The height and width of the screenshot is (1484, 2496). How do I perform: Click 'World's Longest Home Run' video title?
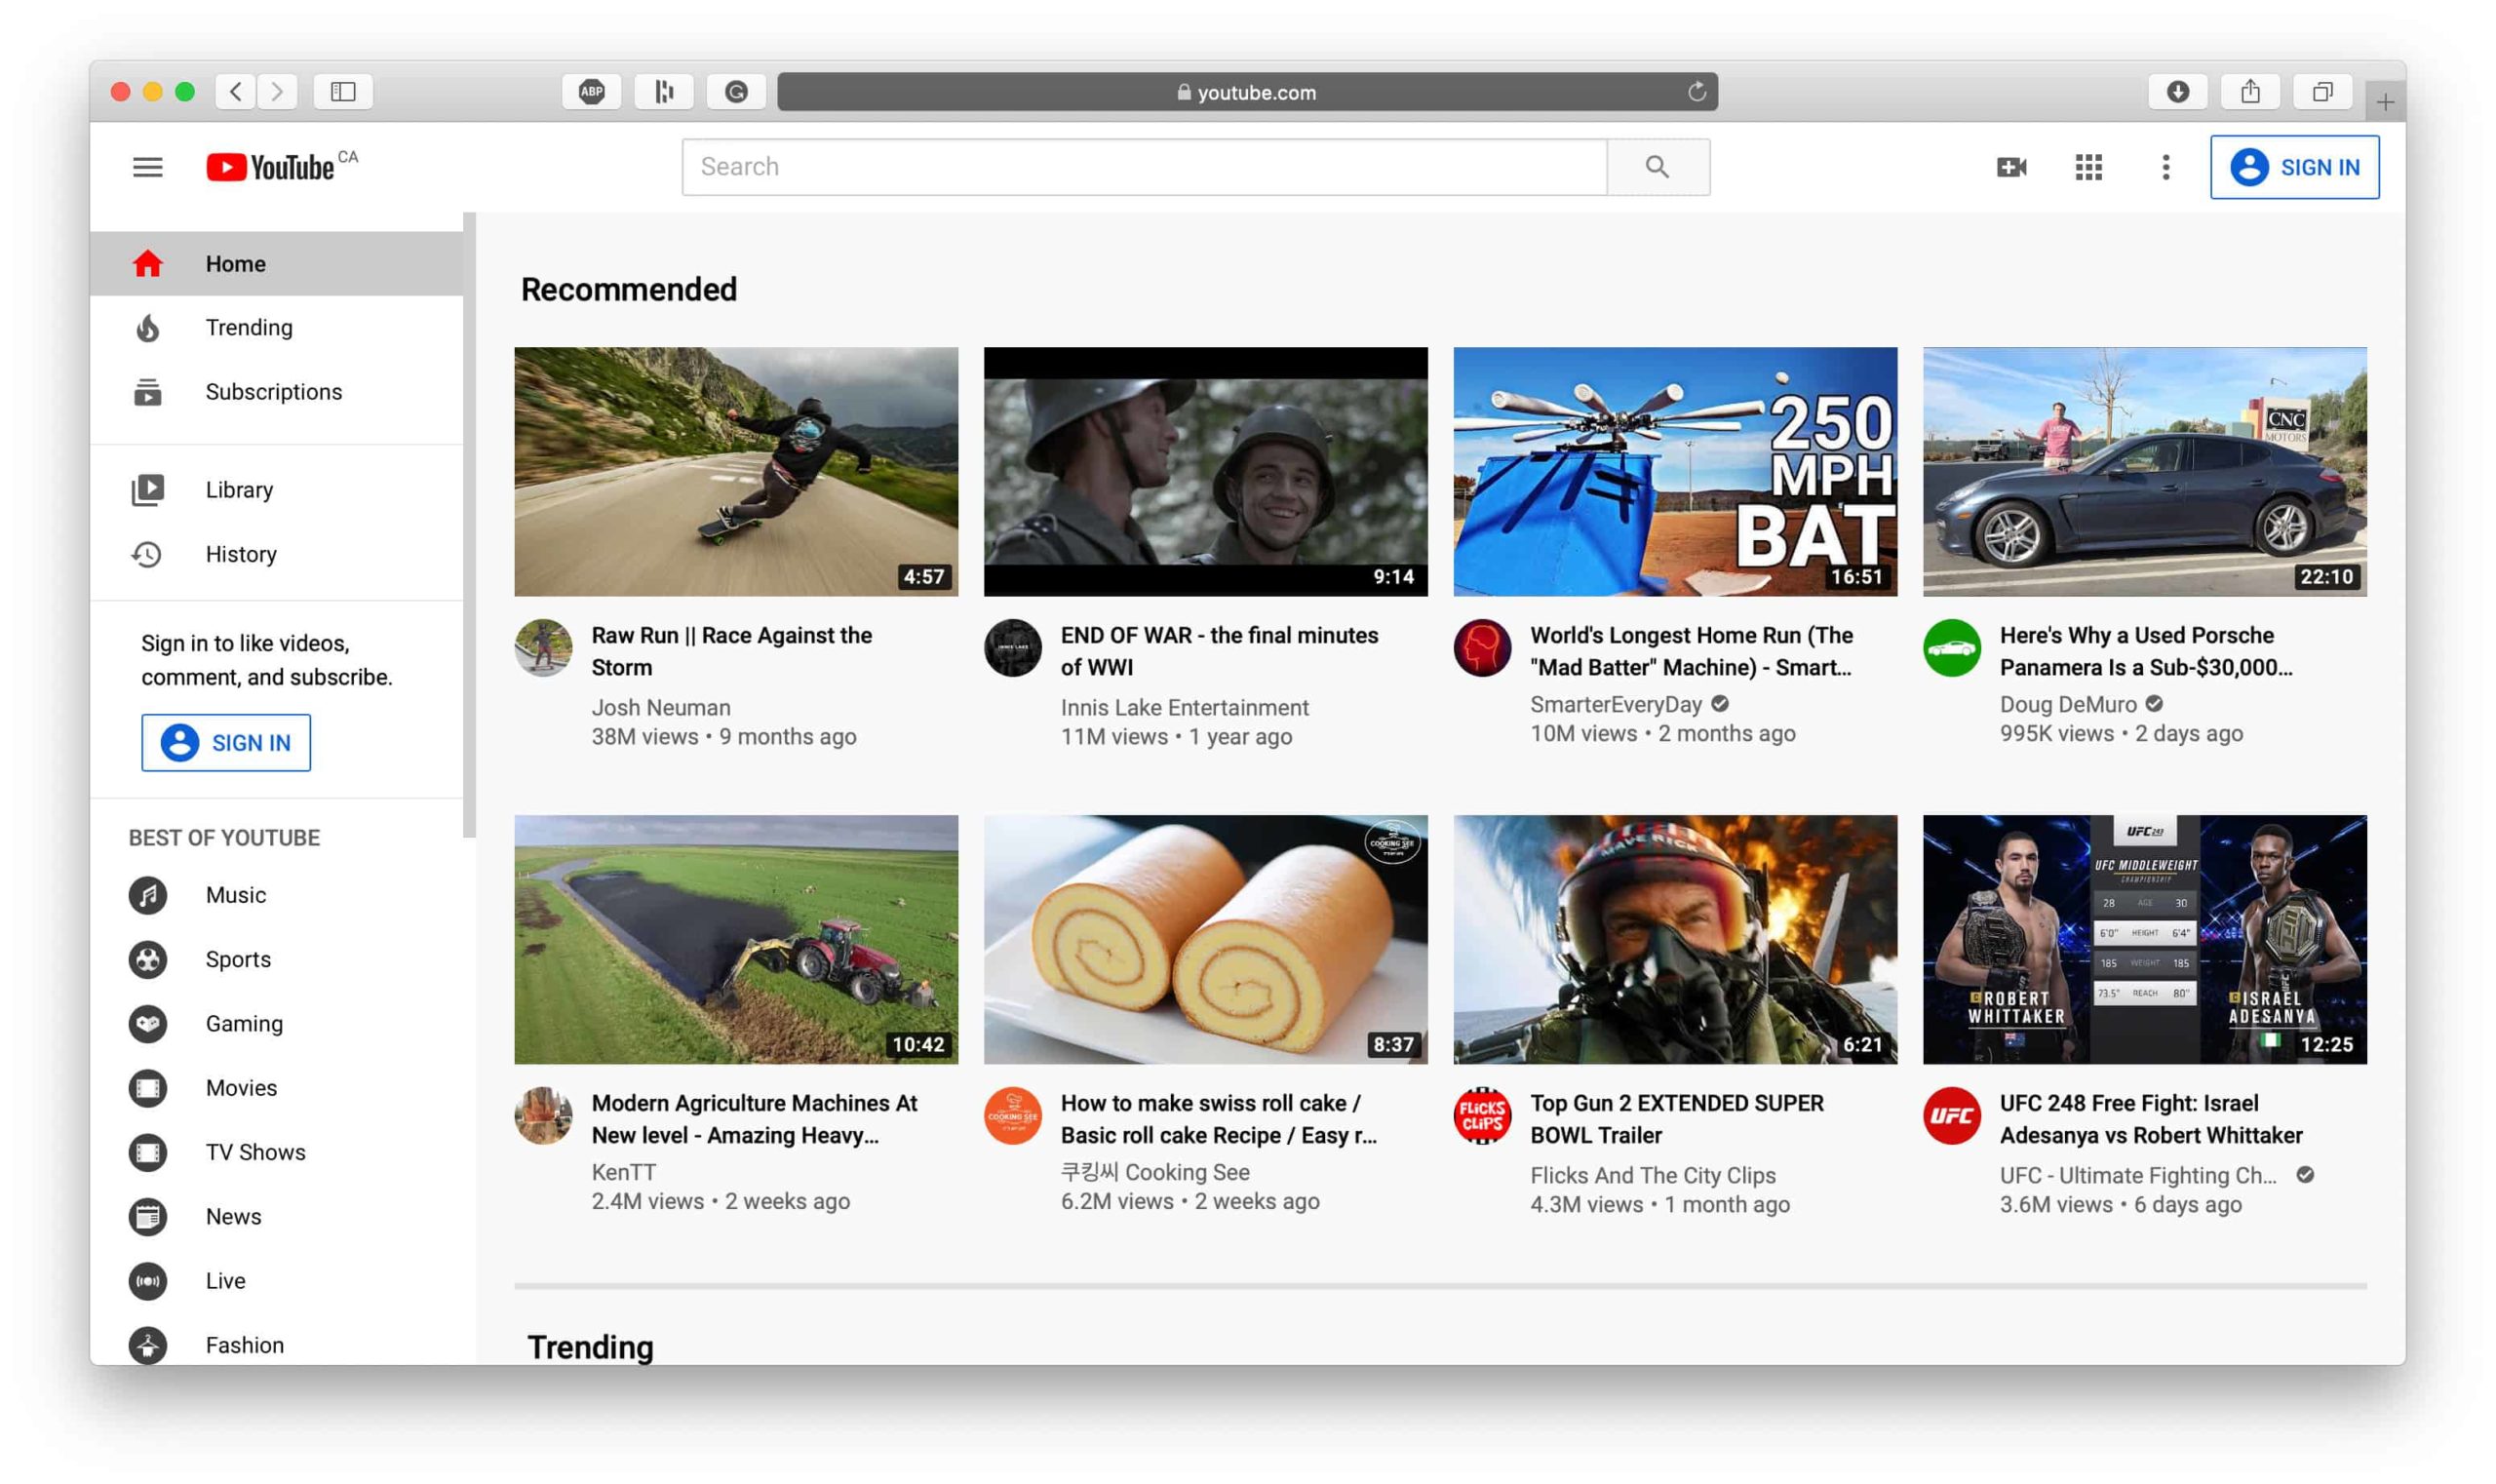coord(1692,651)
